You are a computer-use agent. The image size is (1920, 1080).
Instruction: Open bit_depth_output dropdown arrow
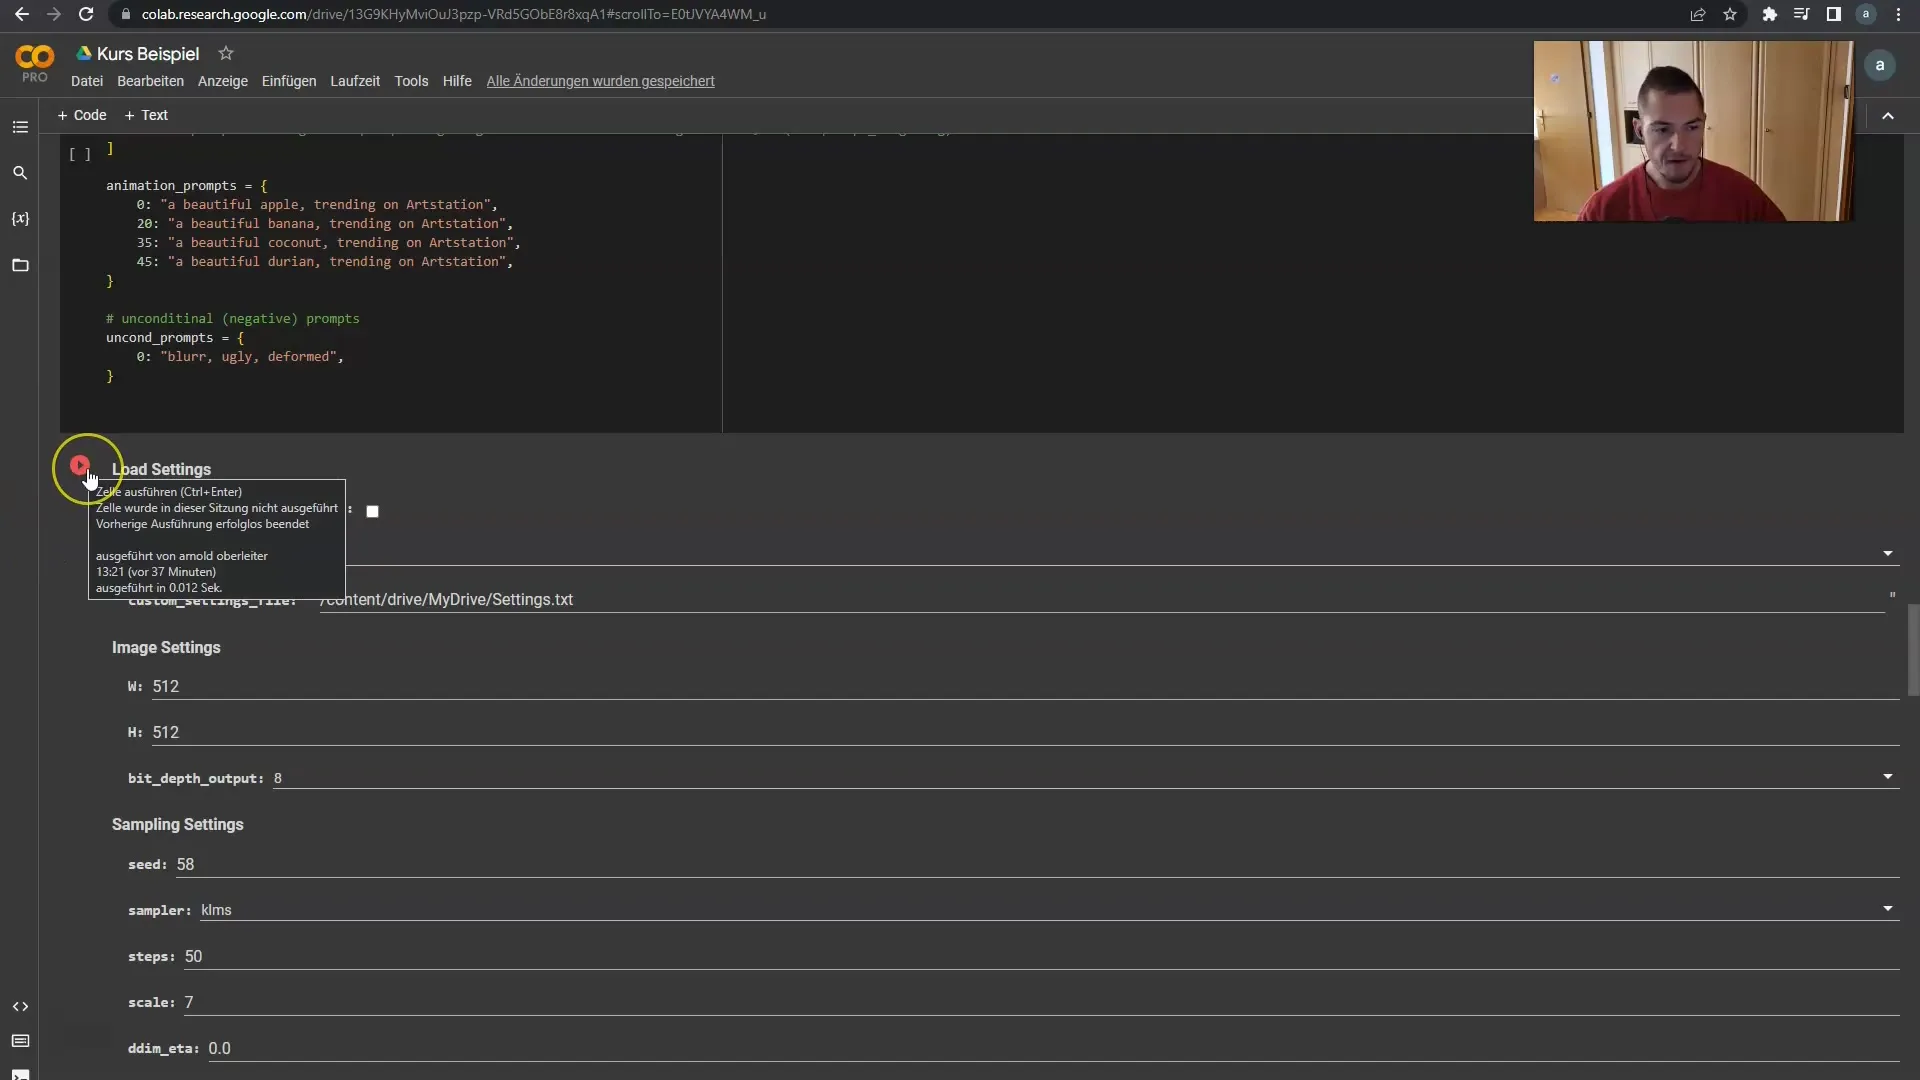coord(1888,776)
